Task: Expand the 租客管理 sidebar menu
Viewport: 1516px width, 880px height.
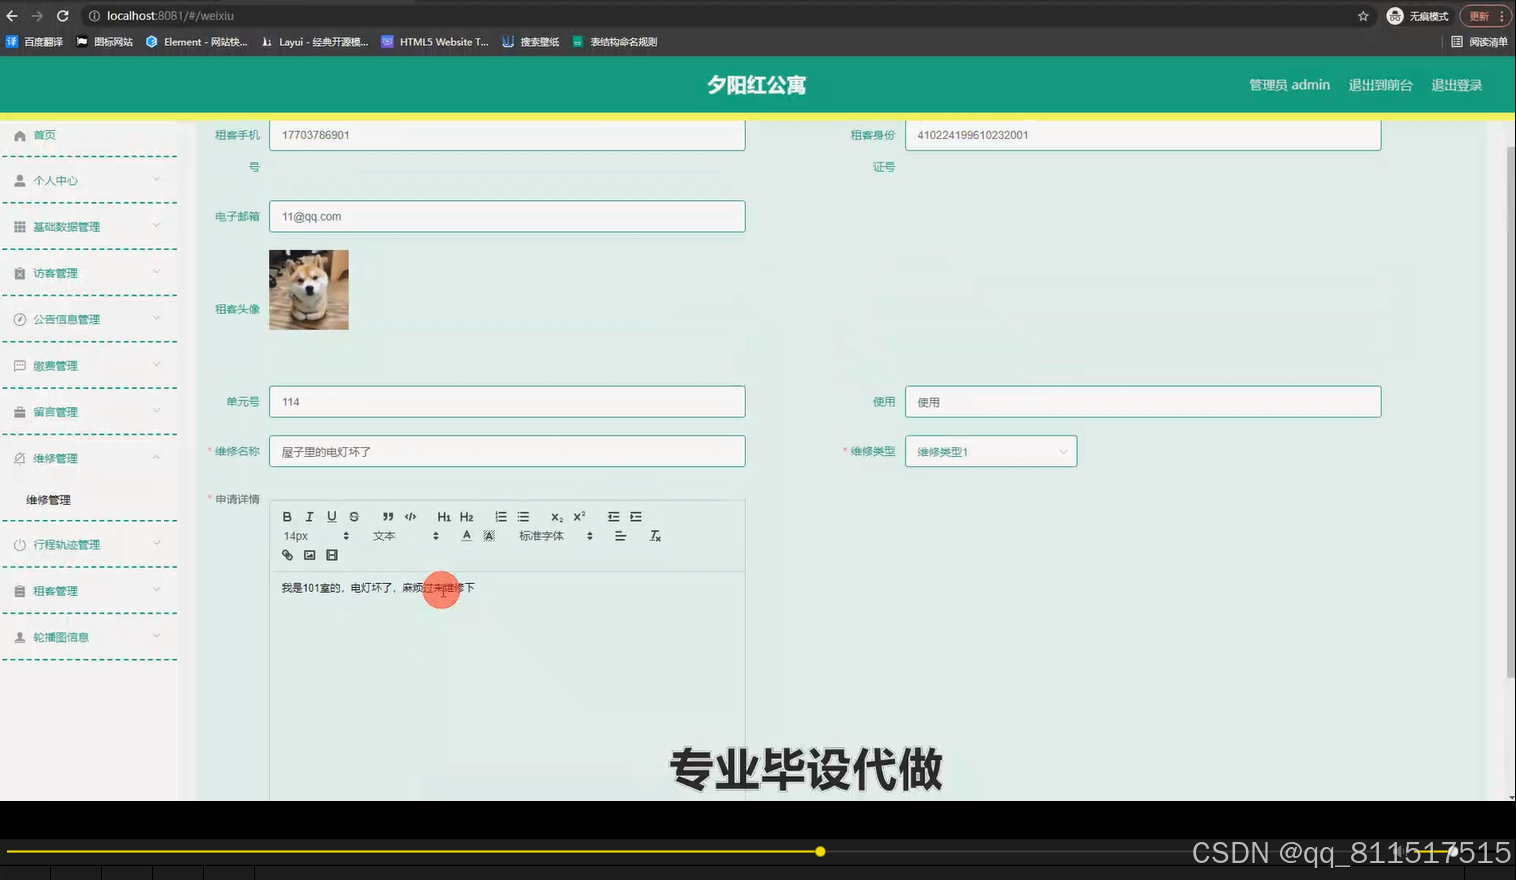Action: [x=89, y=591]
